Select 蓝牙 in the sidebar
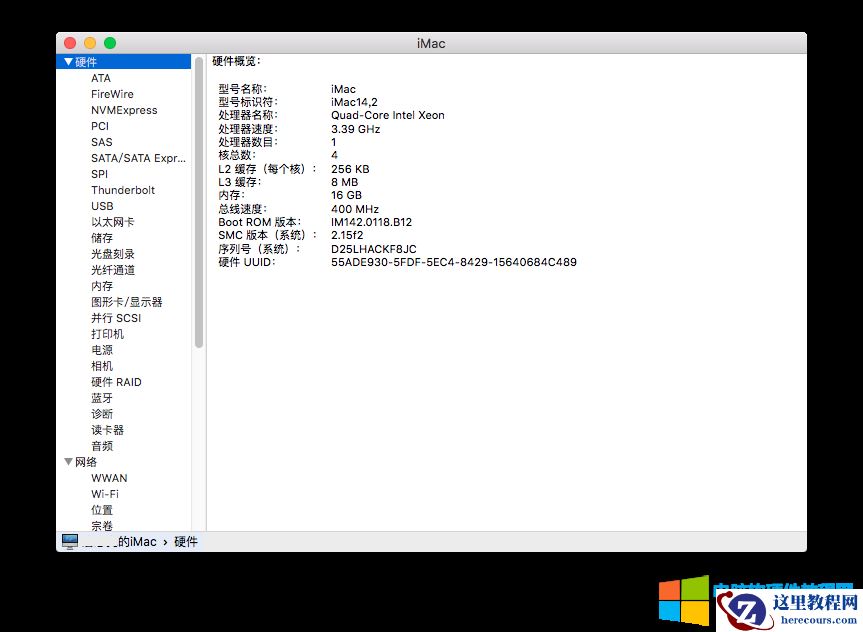863x632 pixels. coord(102,397)
